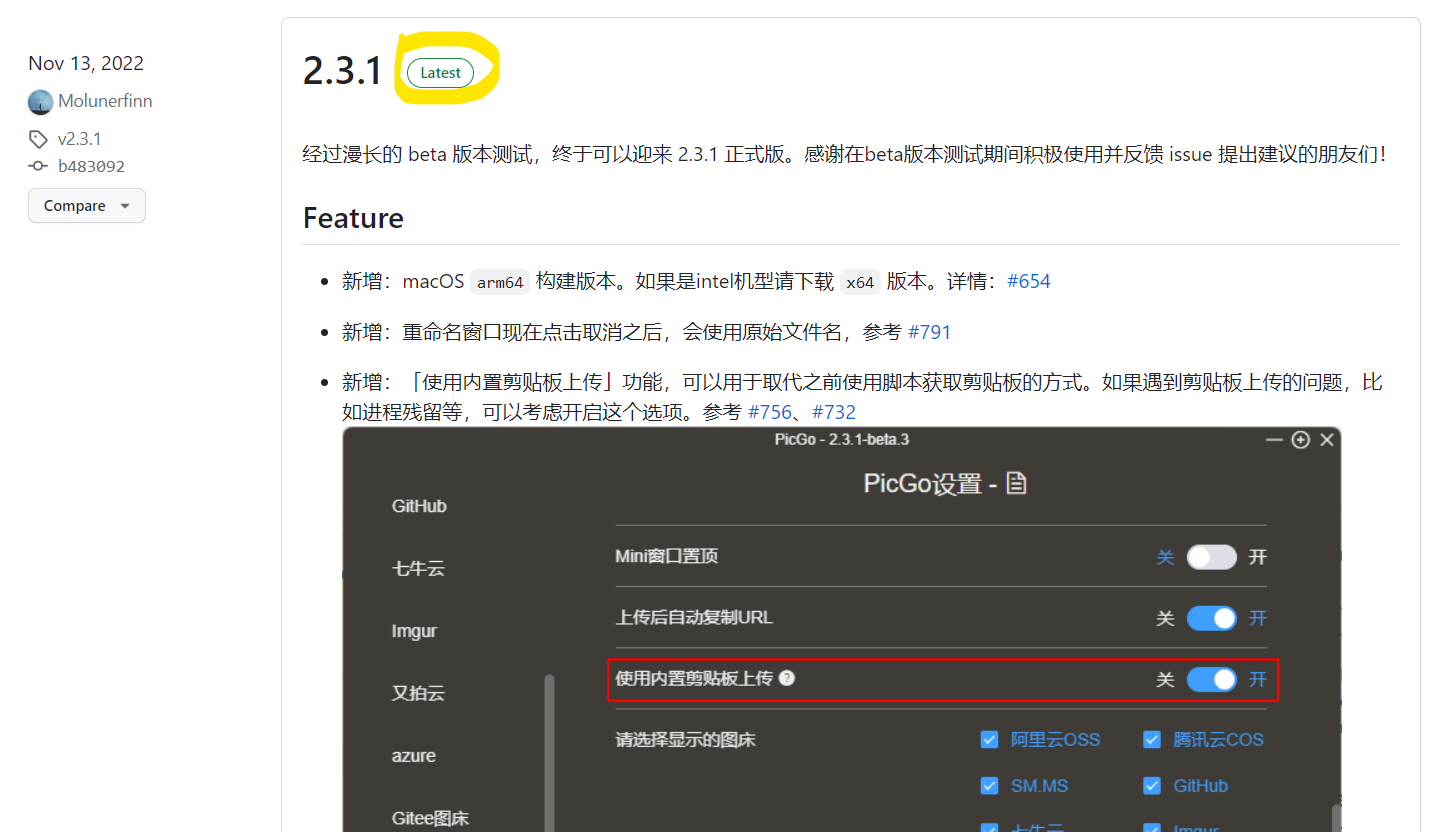Uncheck the 阿里云OSS checkbox

(989, 740)
